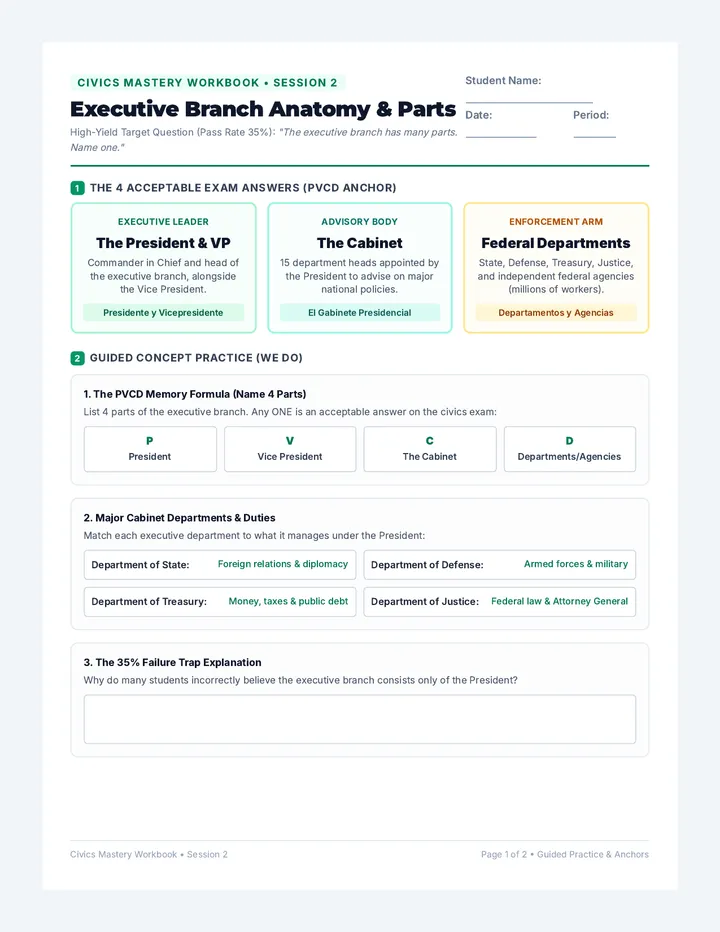Click the 4 Acceptable Exam Answers heading

tap(243, 188)
